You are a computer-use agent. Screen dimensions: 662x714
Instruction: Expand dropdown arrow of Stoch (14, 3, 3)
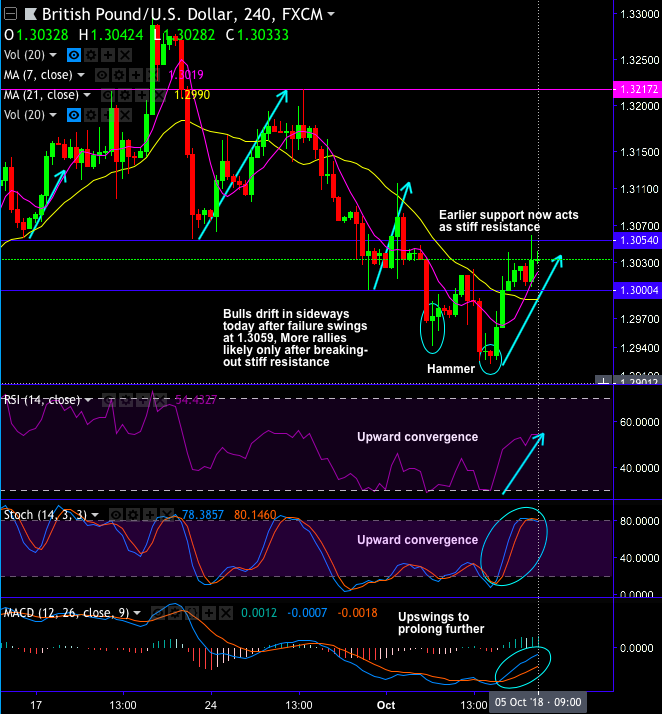point(95,515)
